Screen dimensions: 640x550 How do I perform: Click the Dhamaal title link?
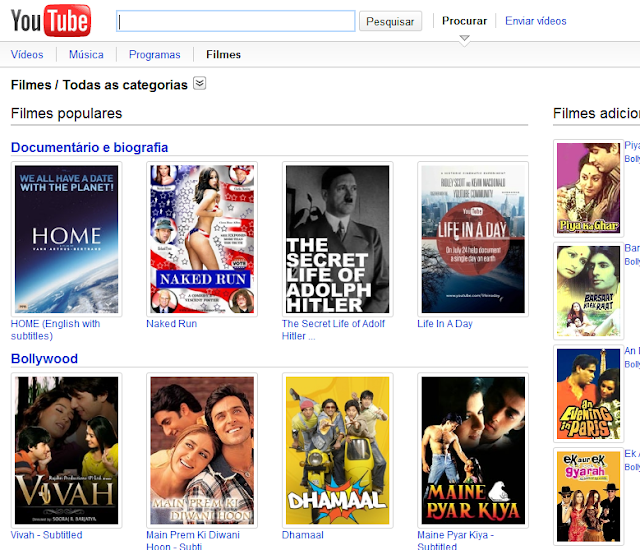302,535
